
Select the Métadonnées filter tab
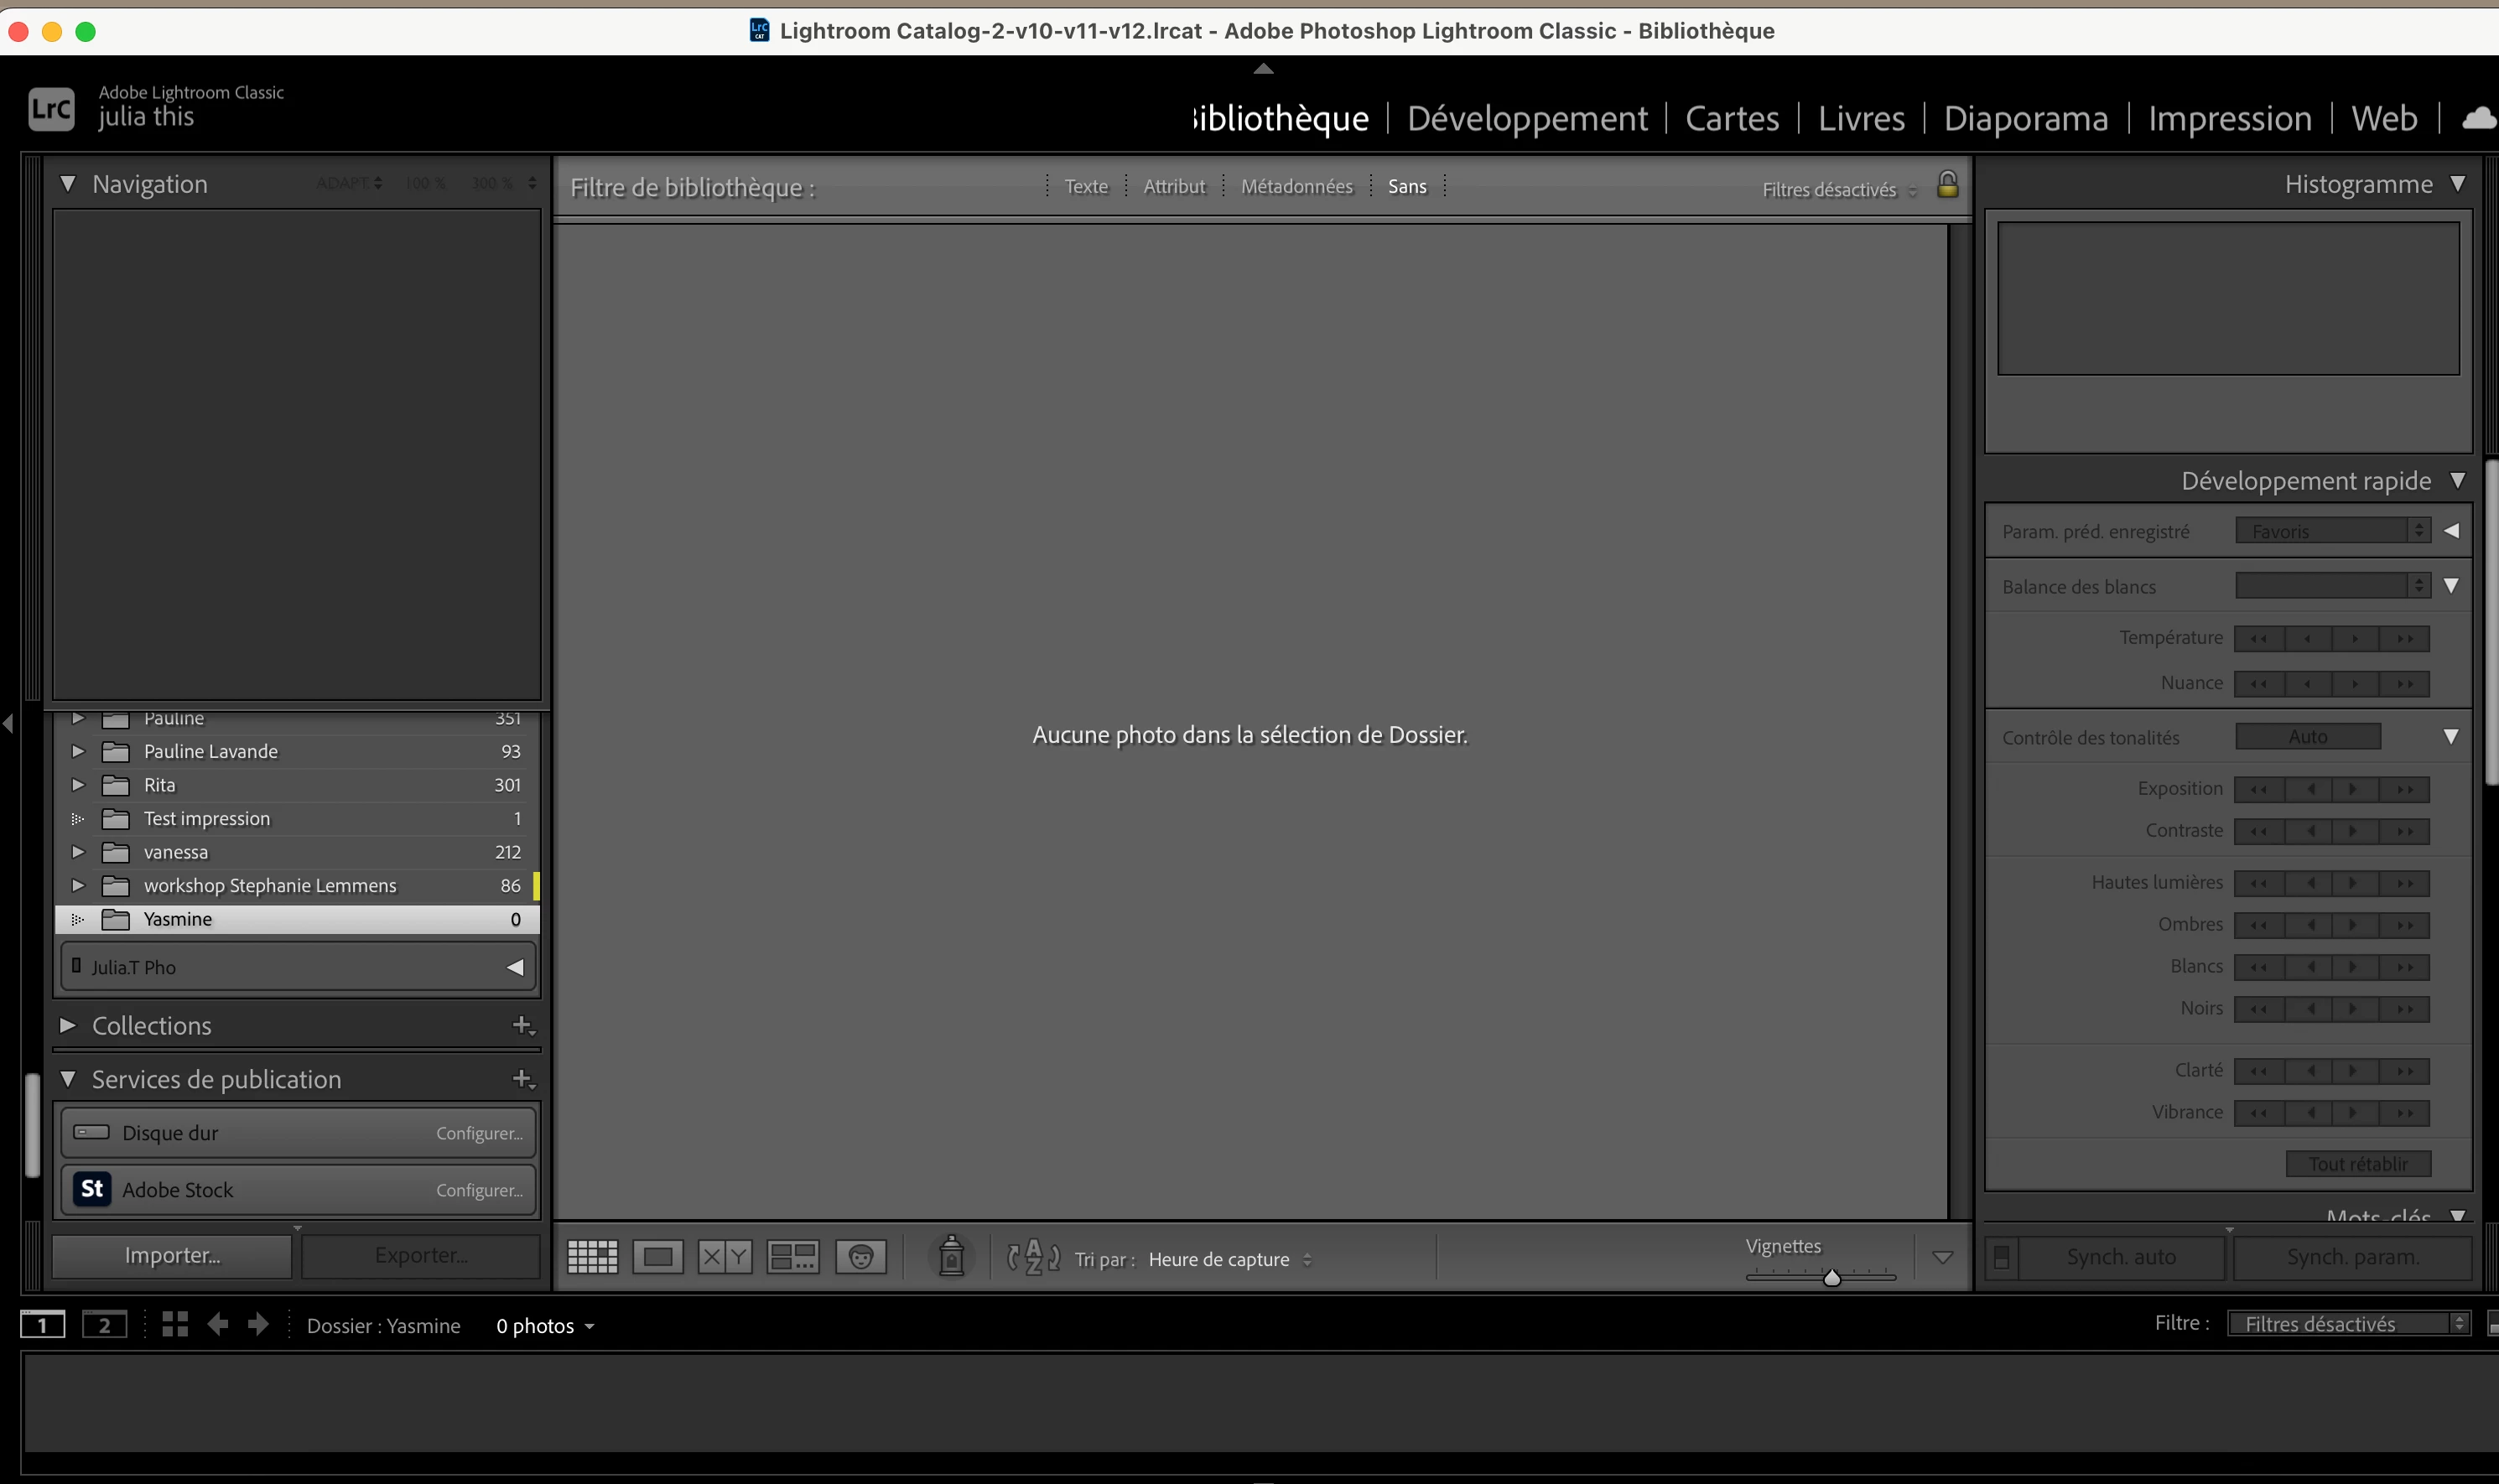[1296, 186]
